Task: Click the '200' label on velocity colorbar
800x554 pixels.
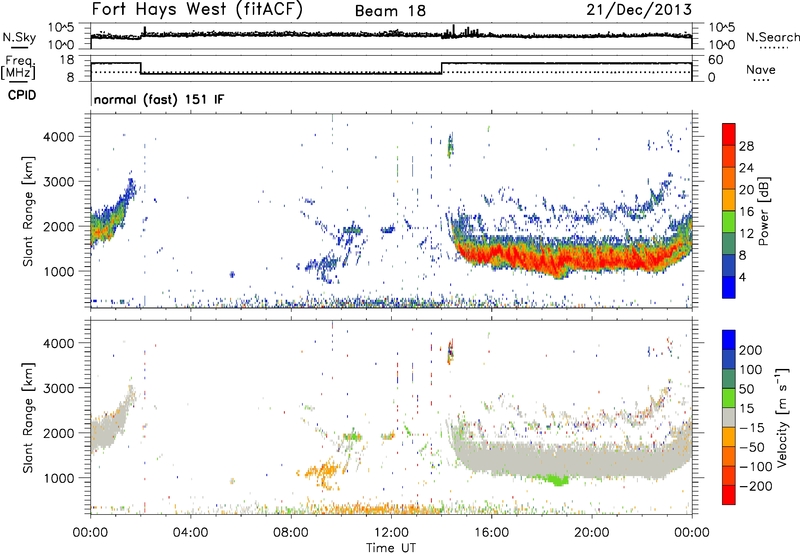Action: 751,350
